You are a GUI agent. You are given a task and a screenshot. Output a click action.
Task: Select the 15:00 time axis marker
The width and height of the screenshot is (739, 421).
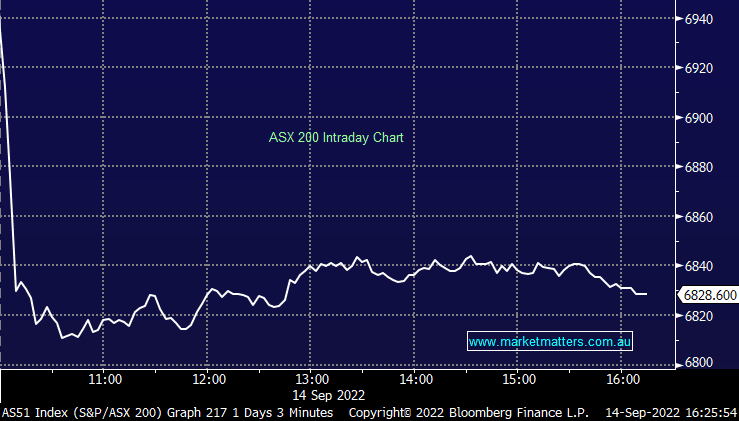point(519,381)
